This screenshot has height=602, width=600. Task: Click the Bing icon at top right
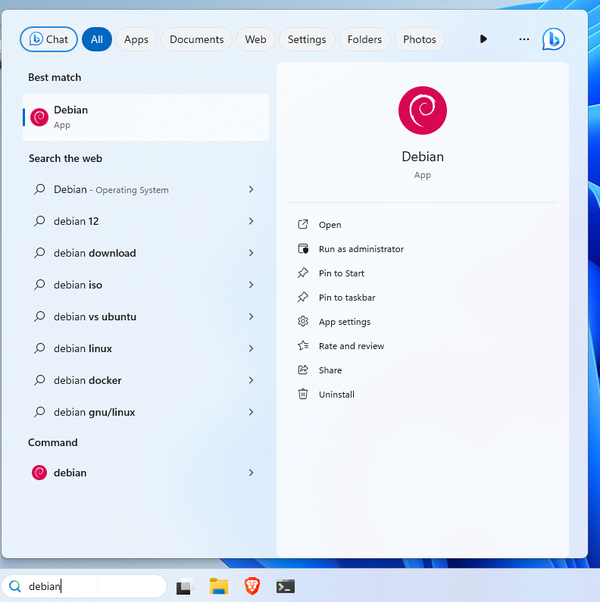[x=553, y=39]
